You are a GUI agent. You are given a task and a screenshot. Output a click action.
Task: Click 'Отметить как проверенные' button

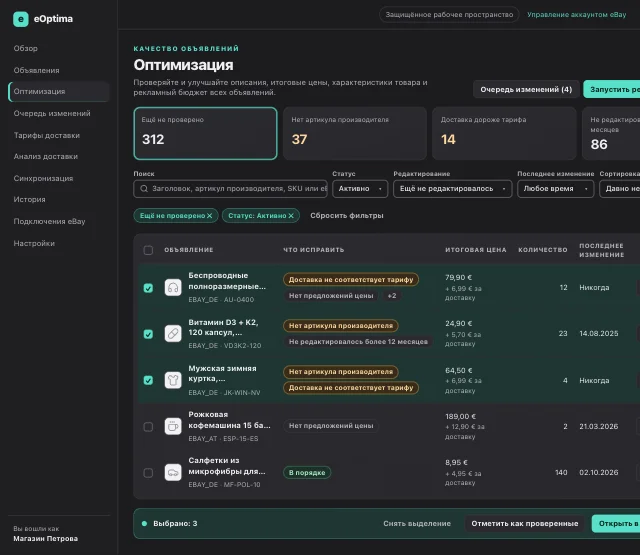click(x=524, y=524)
